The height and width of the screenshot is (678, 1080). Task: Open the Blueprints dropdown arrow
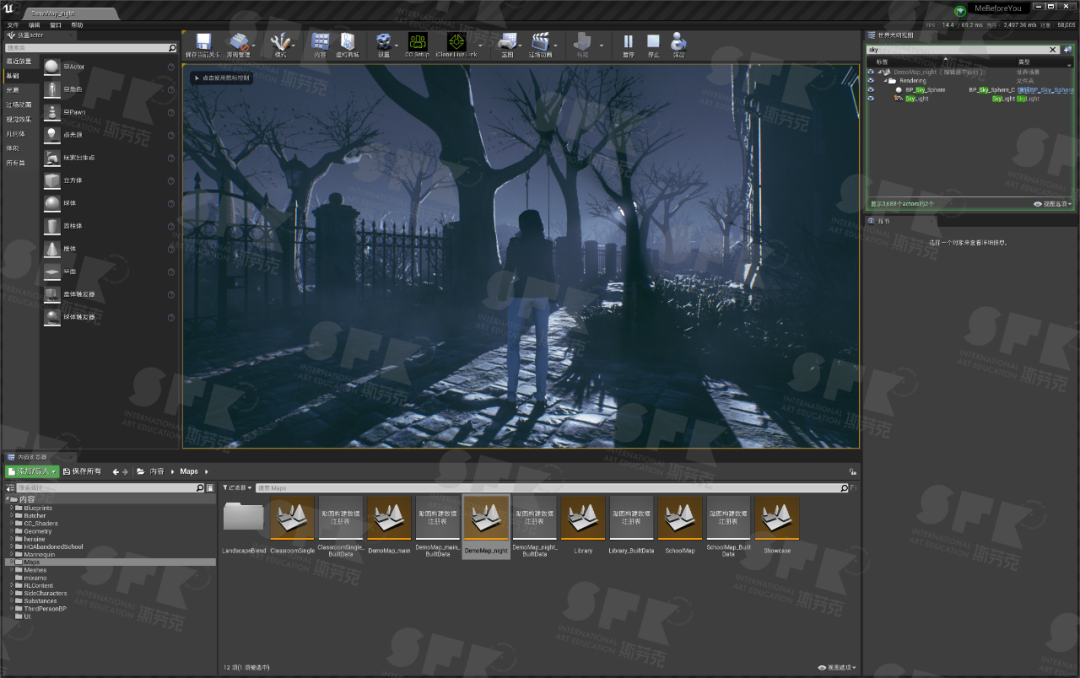pos(521,45)
